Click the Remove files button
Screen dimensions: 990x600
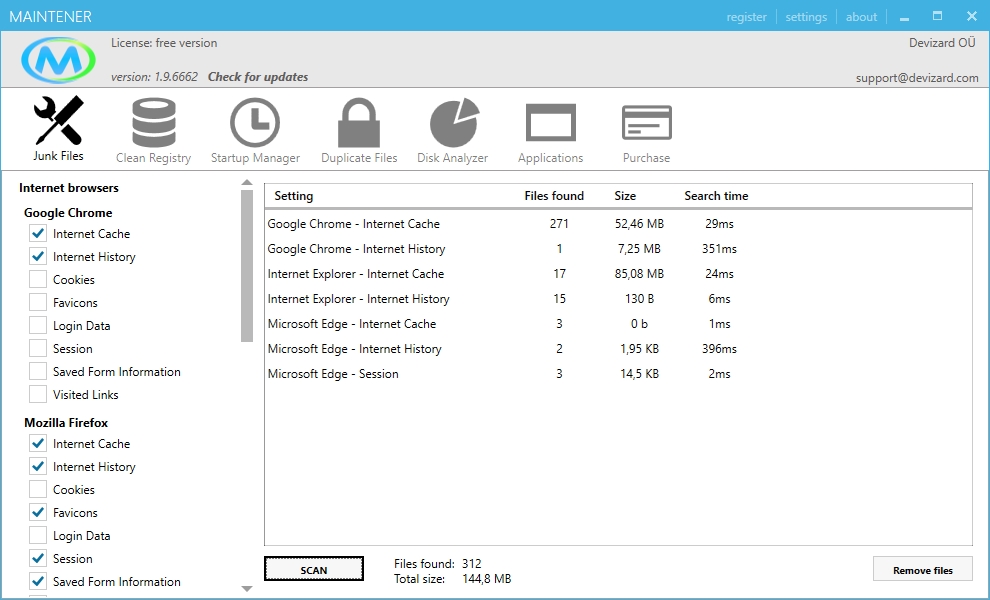click(x=922, y=570)
